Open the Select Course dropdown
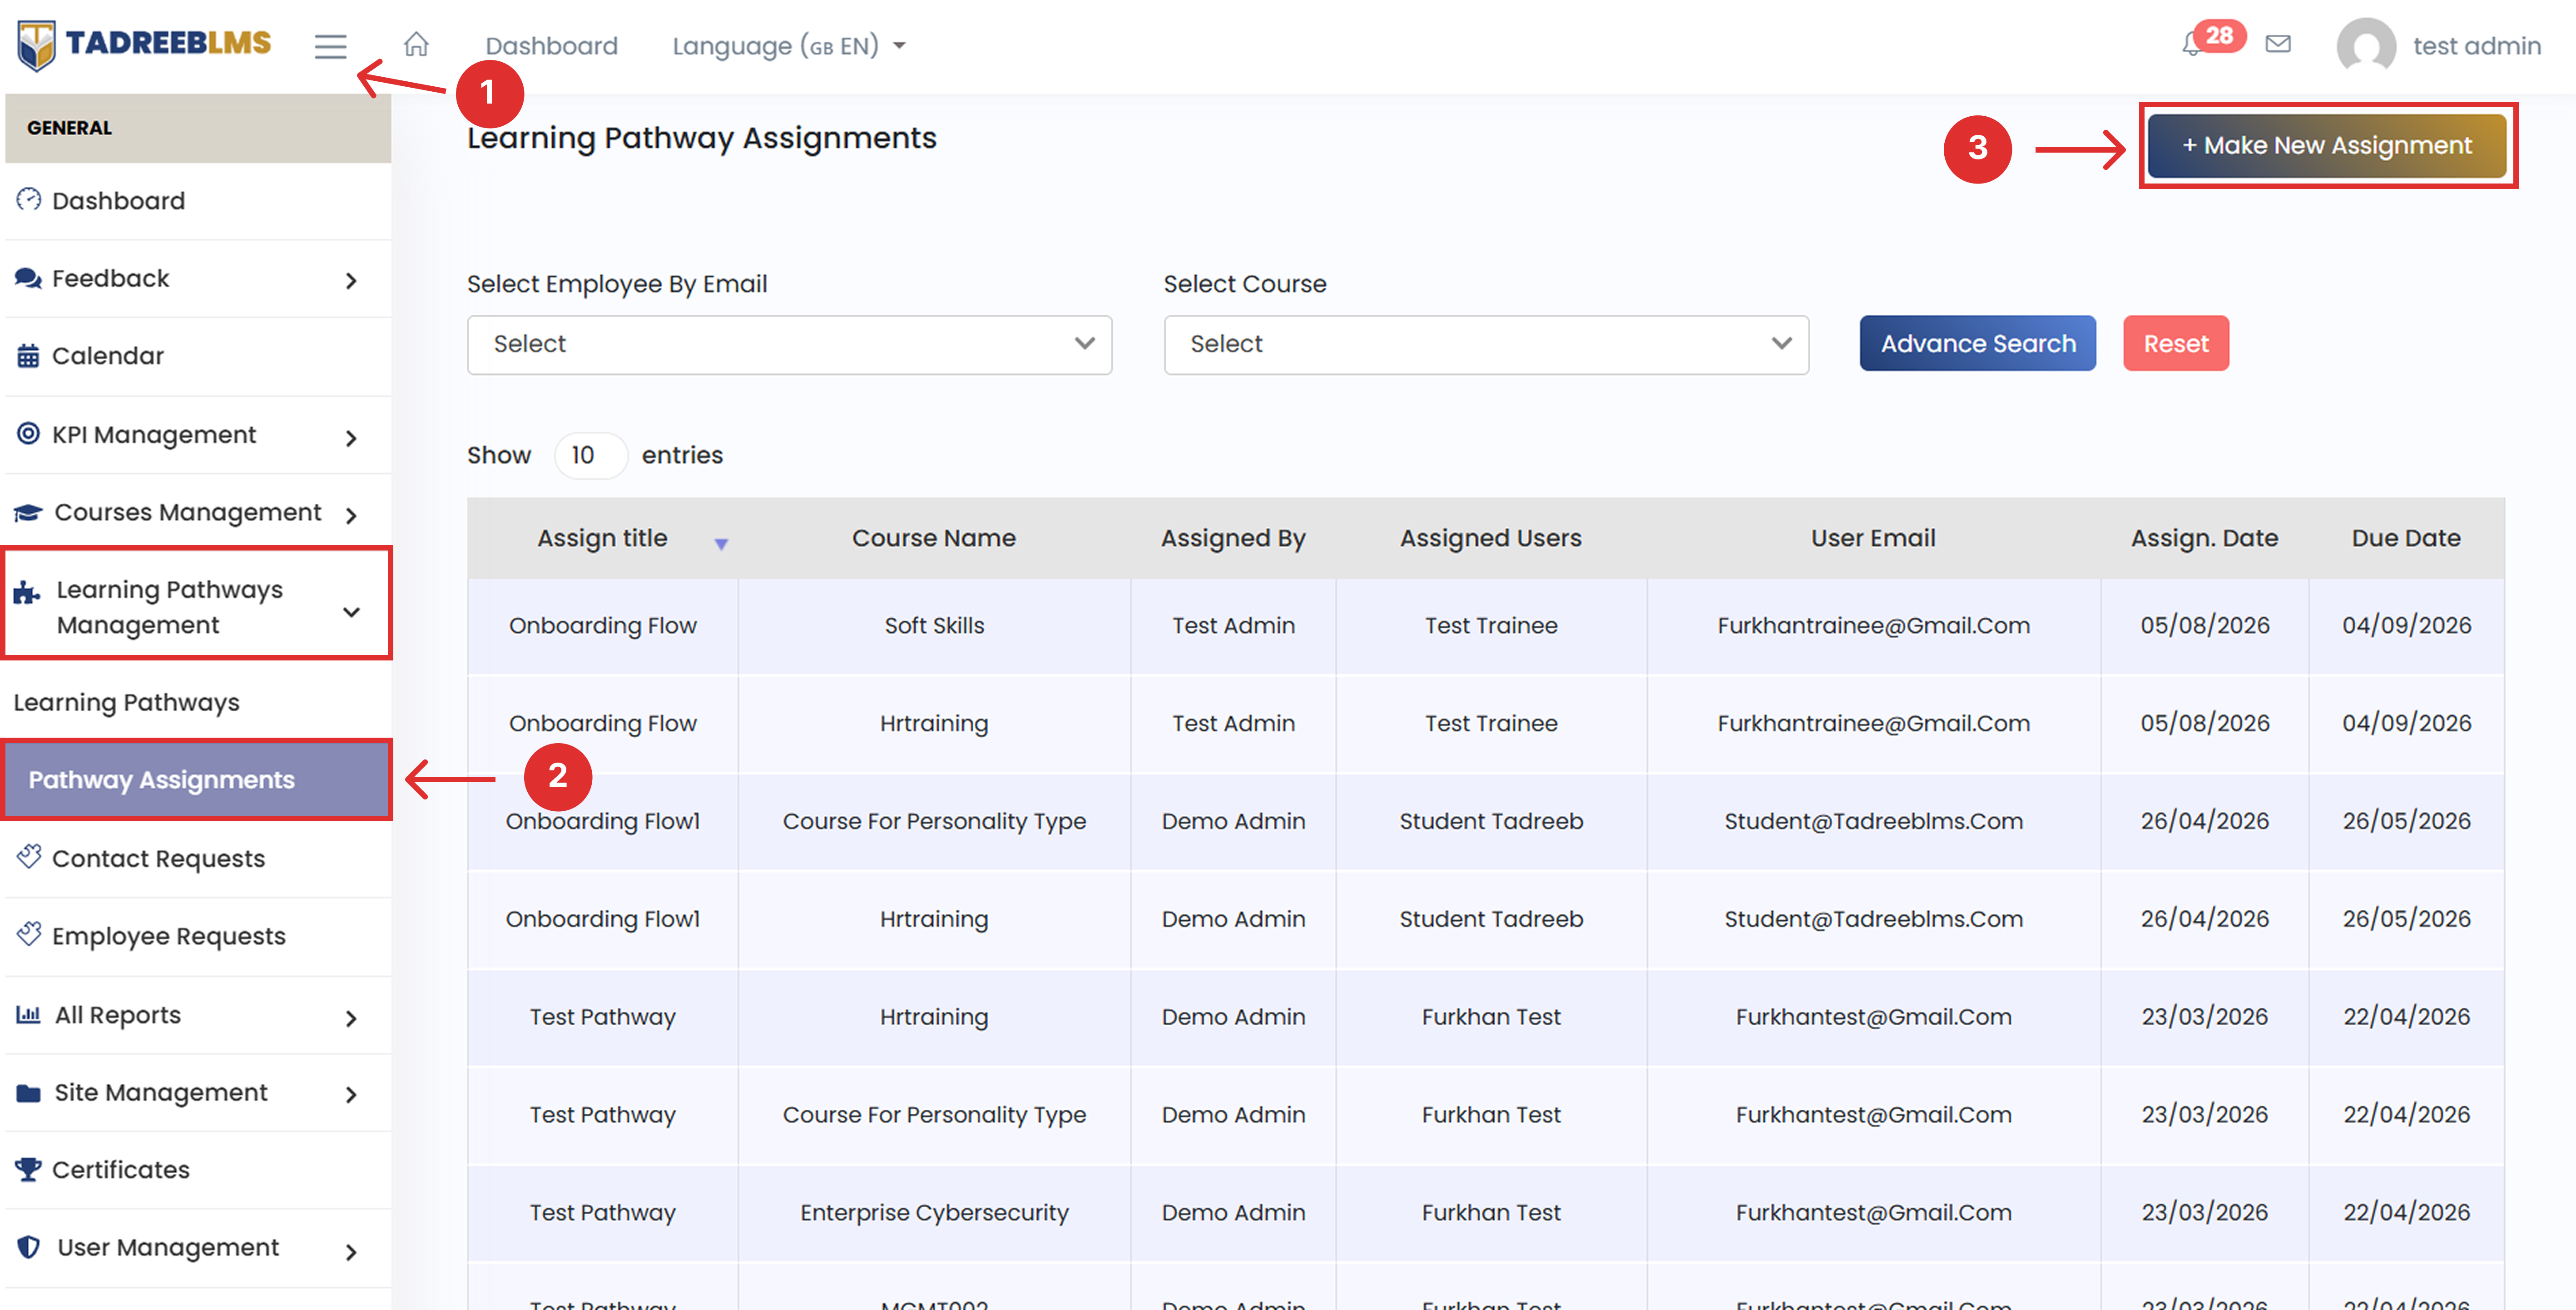The height and width of the screenshot is (1310, 2576). tap(1486, 345)
